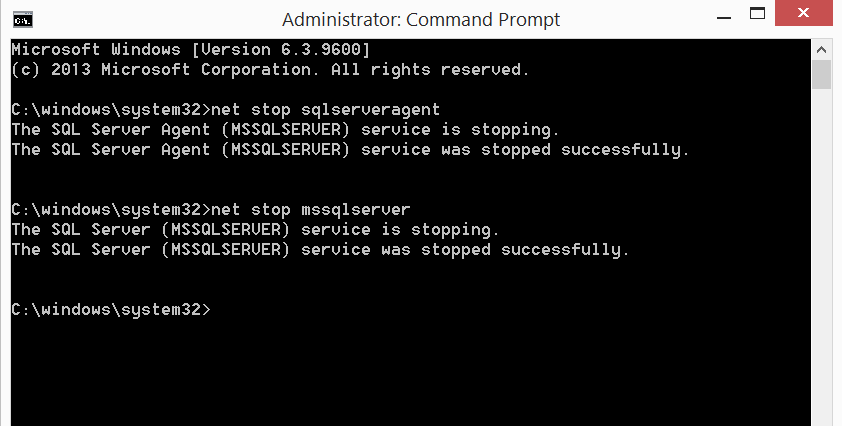Click the 'Microsoft Windows [Version 6.3.9600]' line
This screenshot has height=426, width=842.
point(191,50)
